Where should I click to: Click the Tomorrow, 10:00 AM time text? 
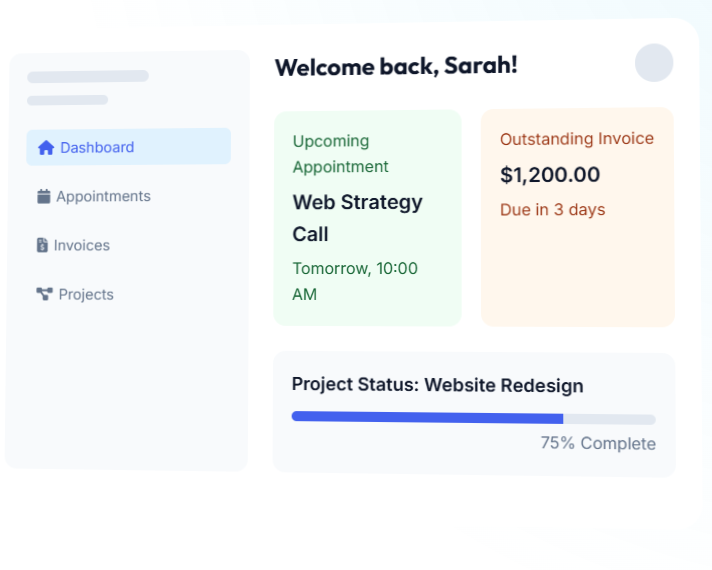(x=355, y=281)
